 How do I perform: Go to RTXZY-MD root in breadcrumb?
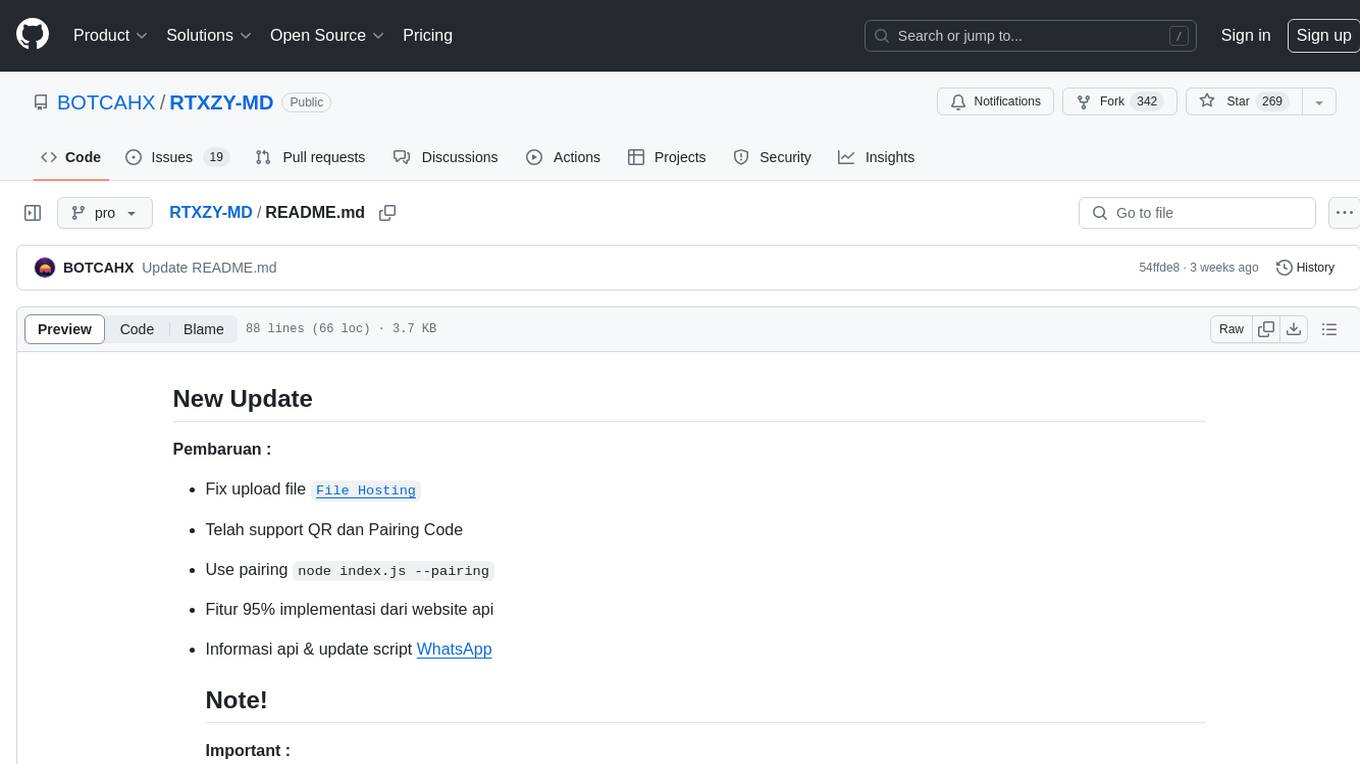click(x=211, y=213)
